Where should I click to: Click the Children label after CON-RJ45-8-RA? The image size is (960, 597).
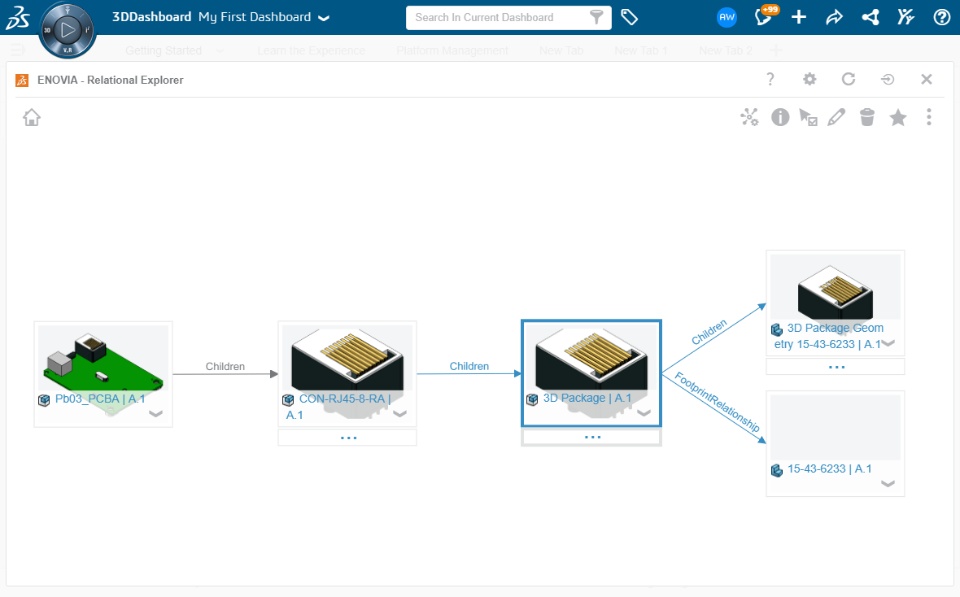(x=469, y=366)
